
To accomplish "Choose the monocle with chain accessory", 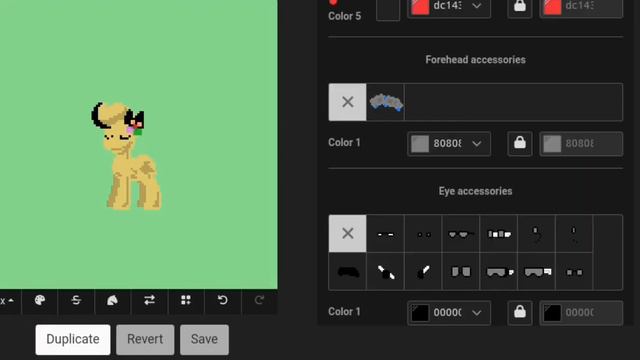I will click(536, 234).
